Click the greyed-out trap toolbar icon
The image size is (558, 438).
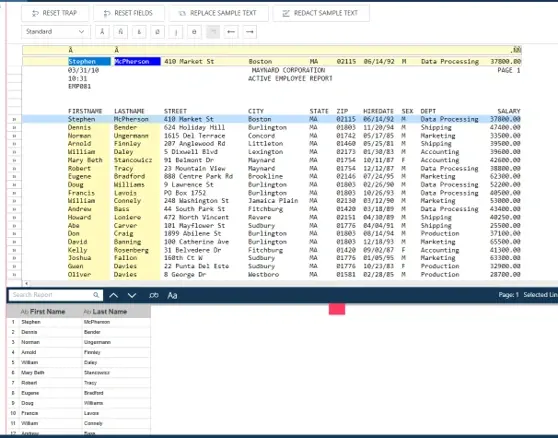tap(213, 32)
